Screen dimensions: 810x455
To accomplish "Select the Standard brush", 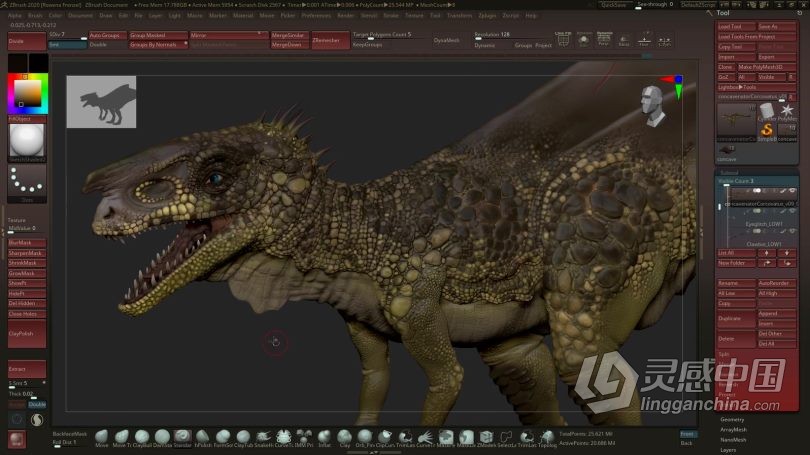I will click(182, 438).
